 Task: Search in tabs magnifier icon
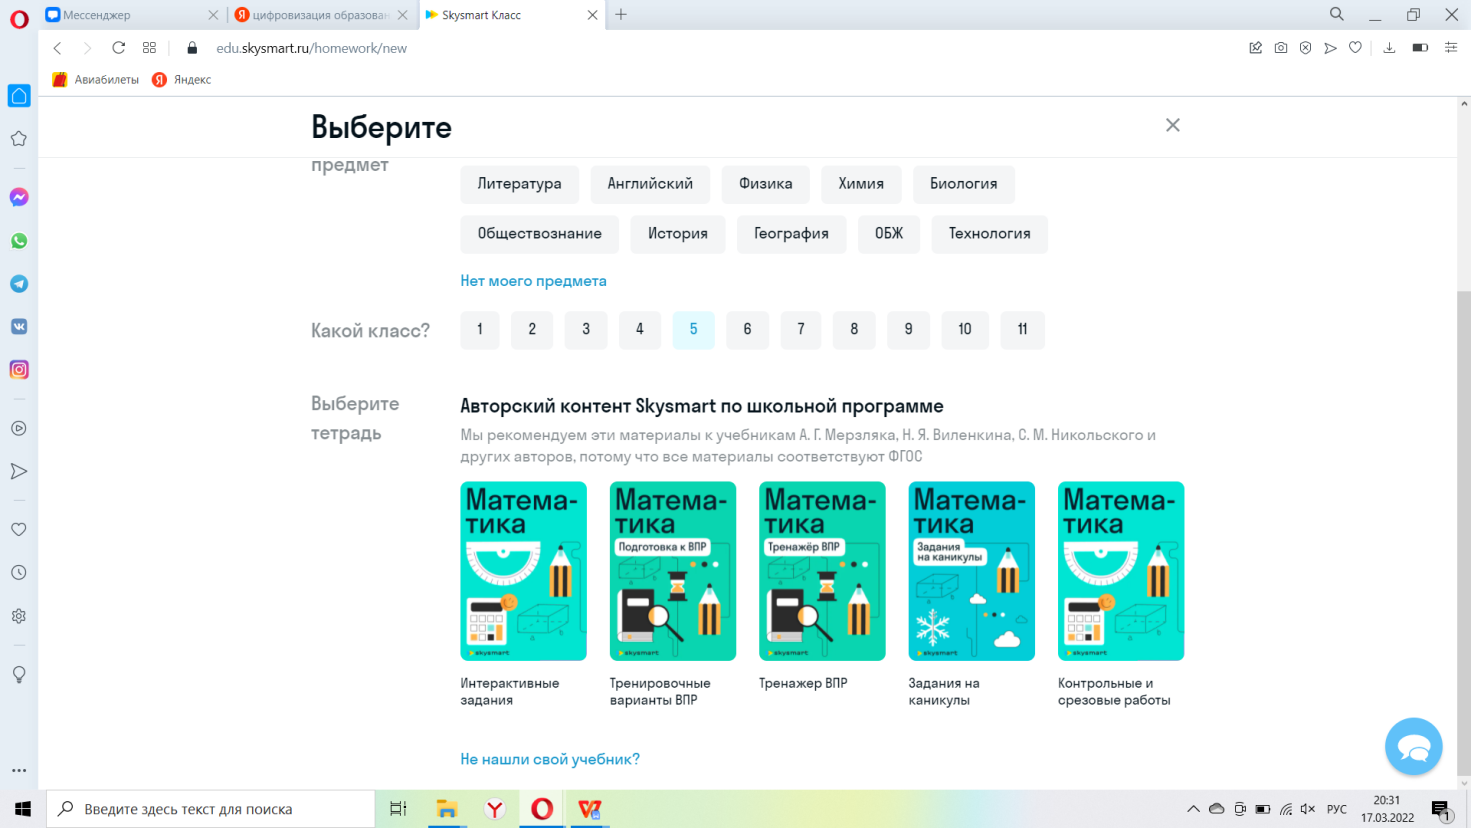[1337, 14]
